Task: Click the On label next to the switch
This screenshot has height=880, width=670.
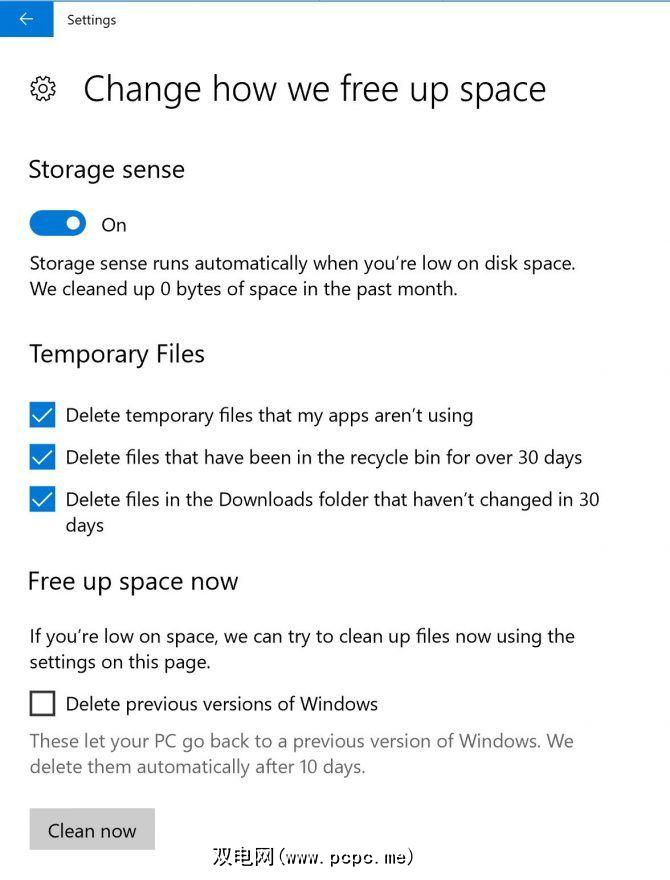Action: click(114, 225)
